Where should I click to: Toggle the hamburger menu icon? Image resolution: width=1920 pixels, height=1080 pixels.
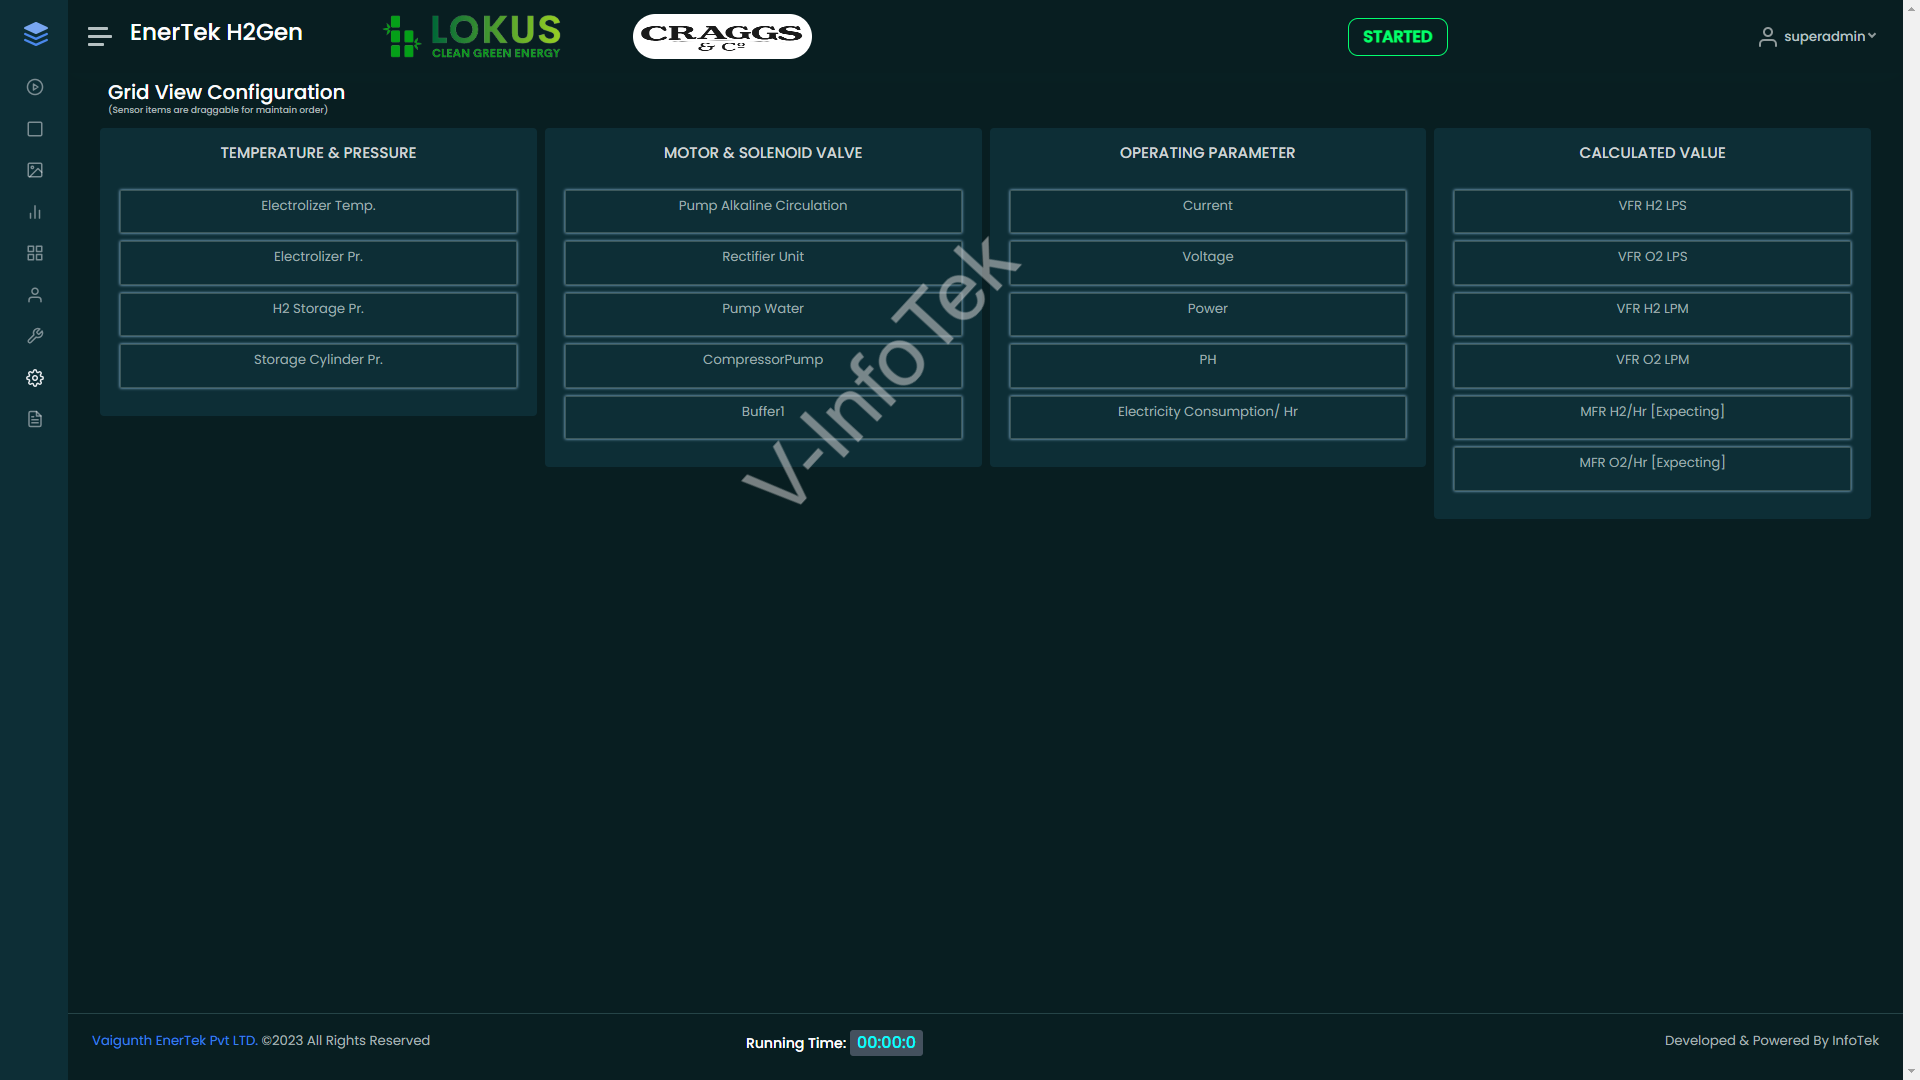99,37
